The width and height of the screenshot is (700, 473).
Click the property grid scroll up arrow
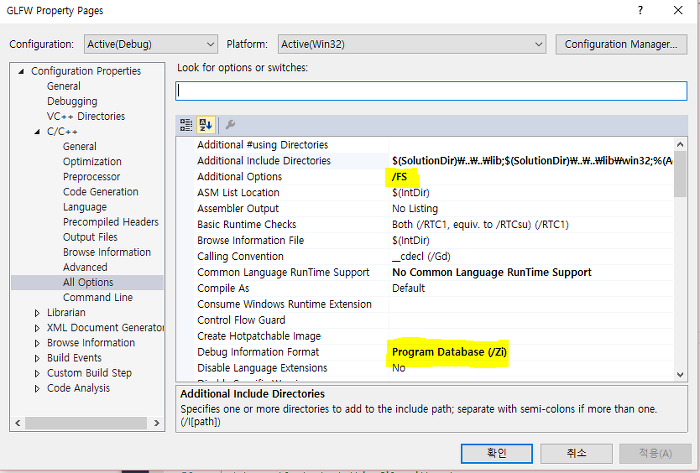coord(680,144)
